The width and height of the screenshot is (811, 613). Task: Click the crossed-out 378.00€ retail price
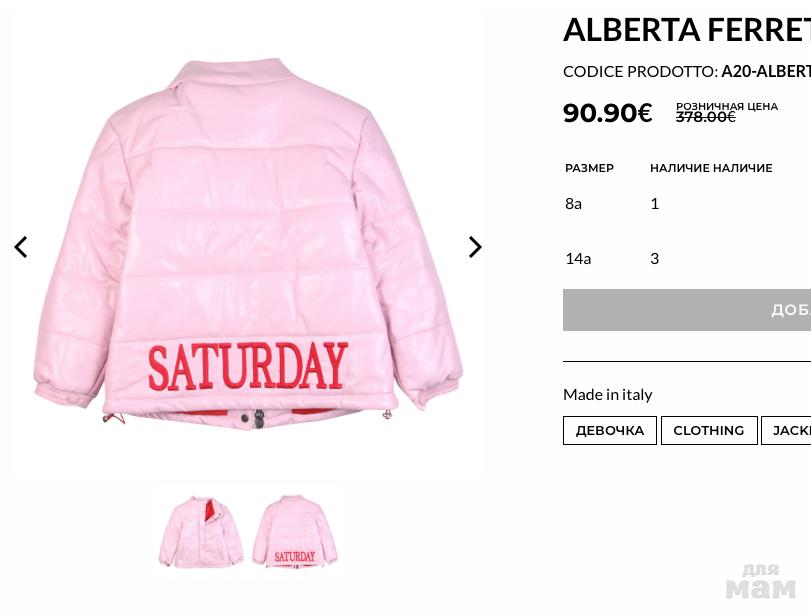(705, 117)
